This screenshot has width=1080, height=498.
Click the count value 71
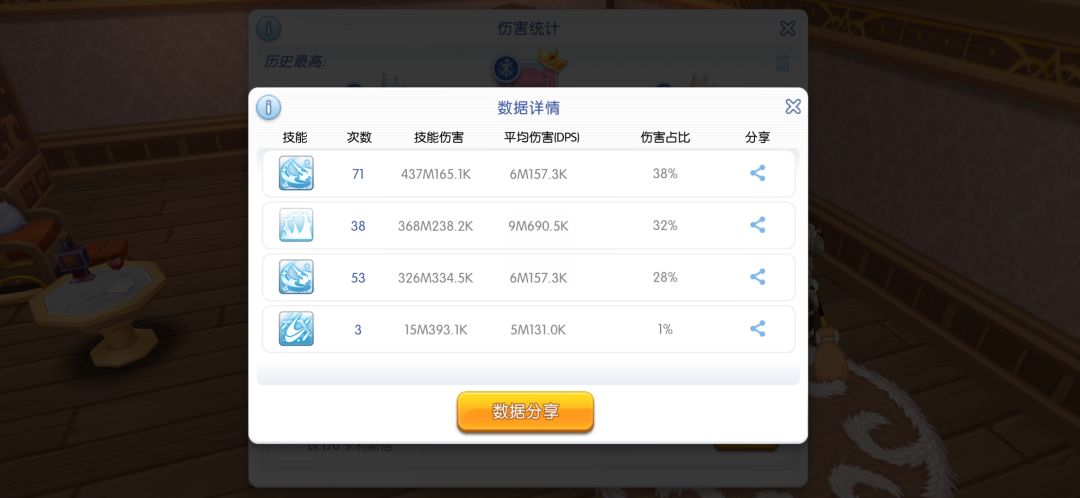point(358,174)
